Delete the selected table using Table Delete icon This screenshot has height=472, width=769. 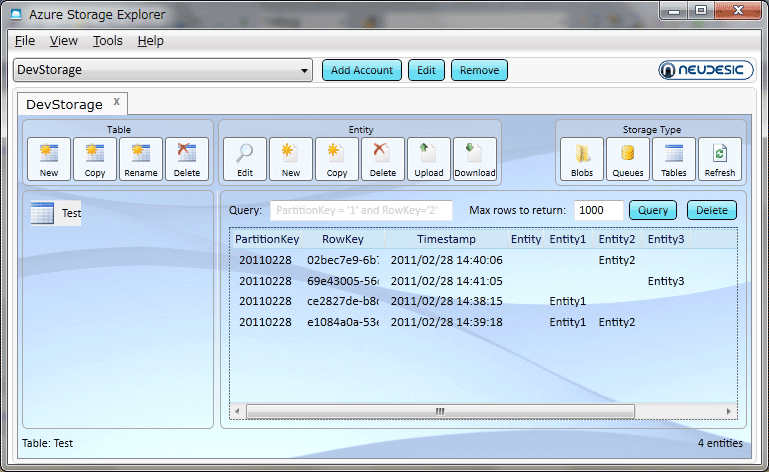coord(187,159)
